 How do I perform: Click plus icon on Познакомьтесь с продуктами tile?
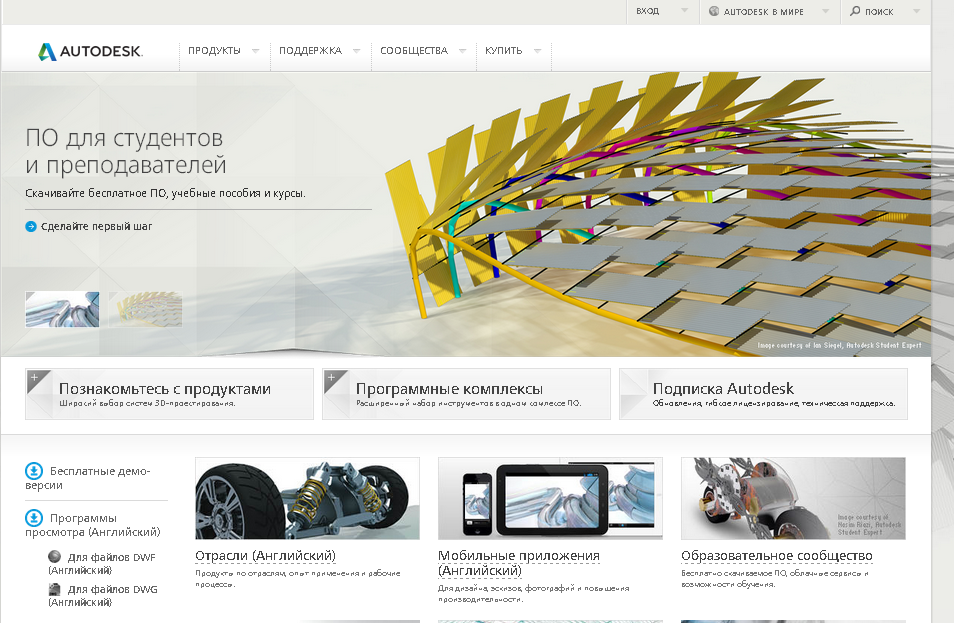tap(35, 378)
